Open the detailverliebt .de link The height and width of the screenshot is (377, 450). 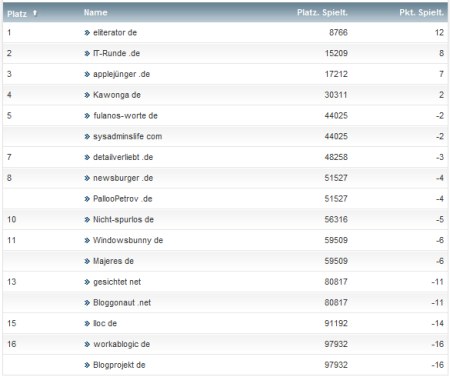123,157
